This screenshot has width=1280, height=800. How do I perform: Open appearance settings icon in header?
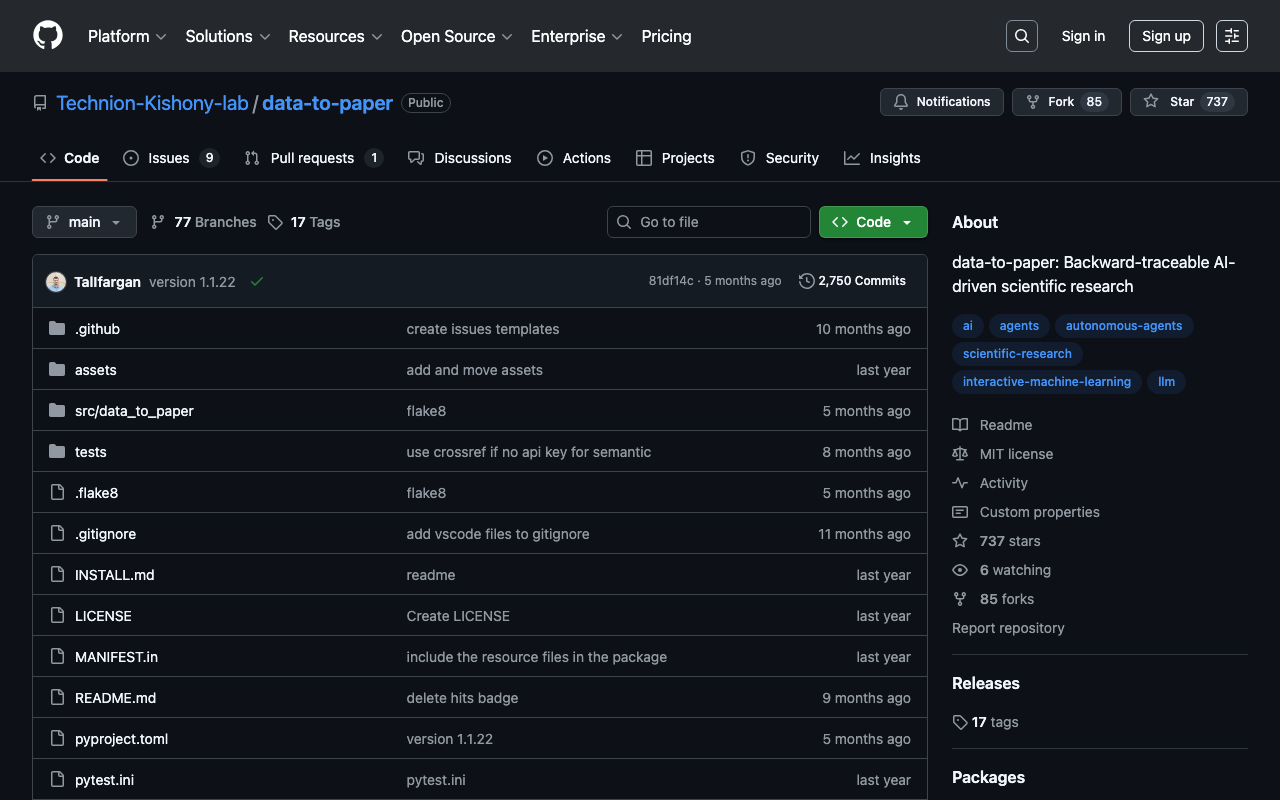(x=1231, y=36)
